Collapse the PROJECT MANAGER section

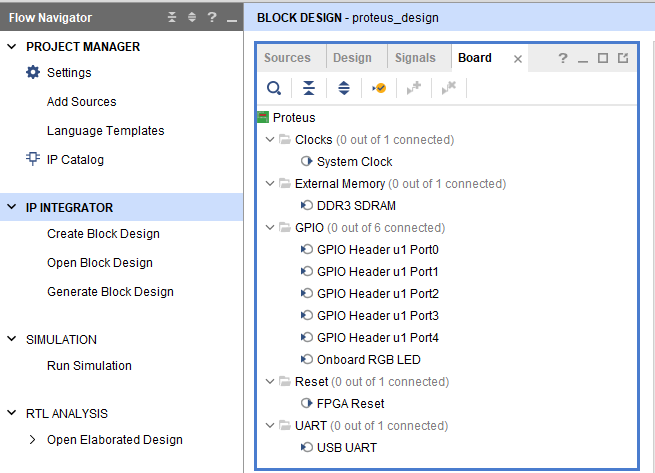click(12, 47)
